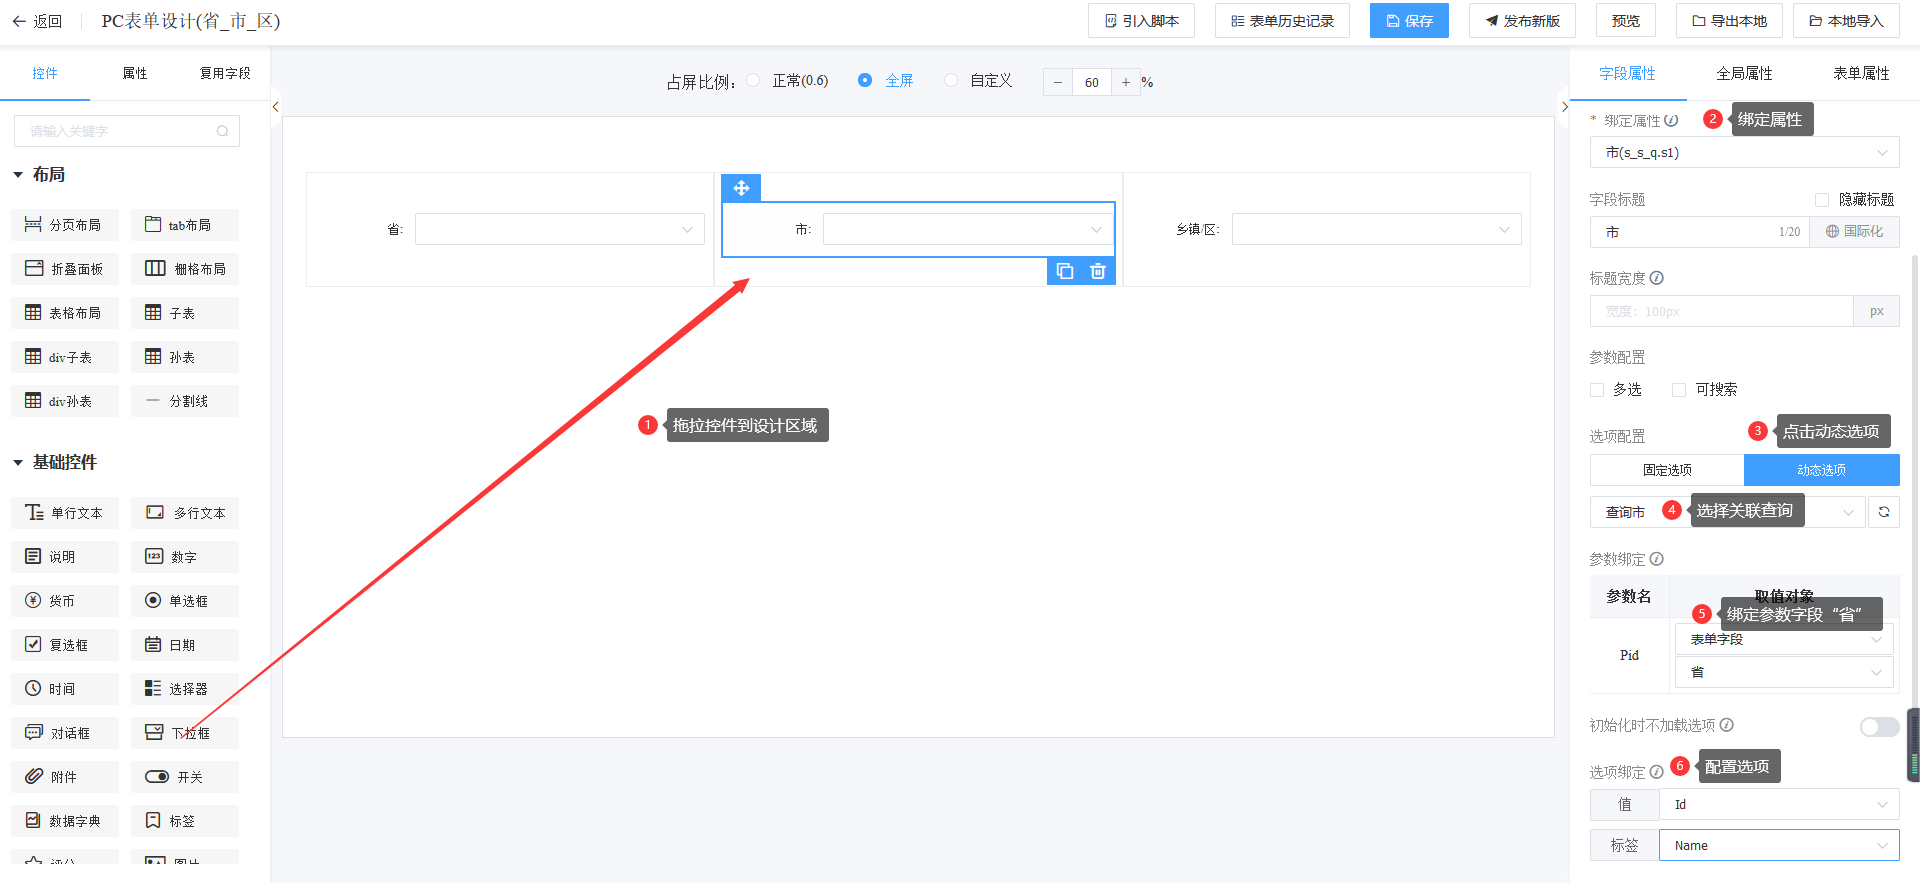Switch to the 全局属性 tab
This screenshot has width=1920, height=883.
tap(1744, 73)
